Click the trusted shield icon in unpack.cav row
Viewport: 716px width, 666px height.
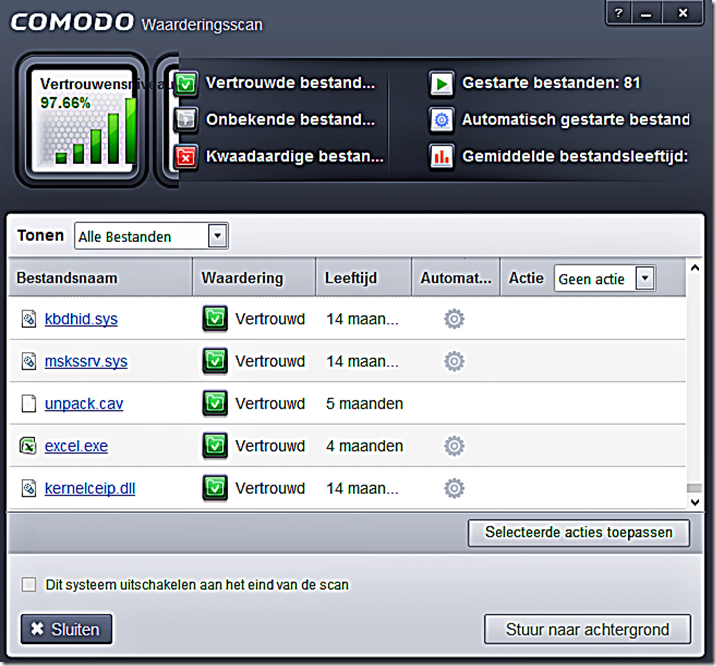point(215,403)
